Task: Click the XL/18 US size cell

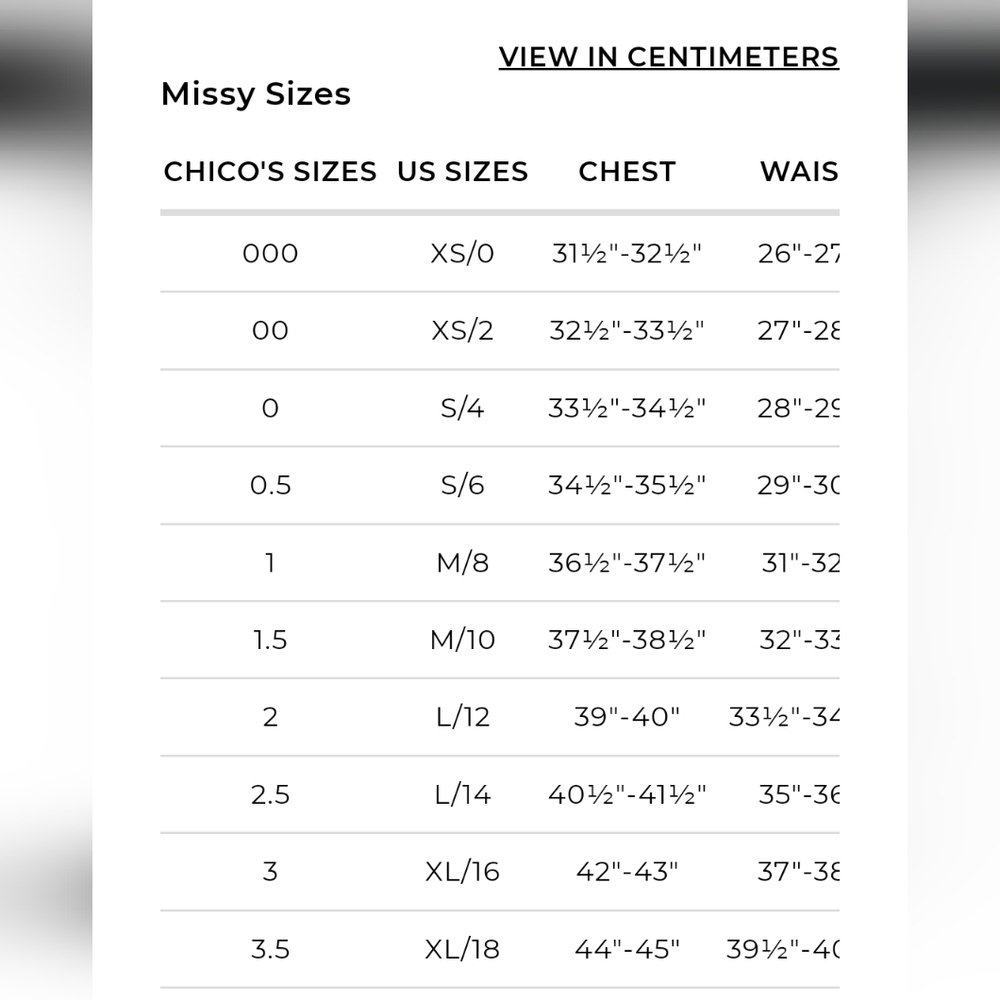Action: pos(462,948)
